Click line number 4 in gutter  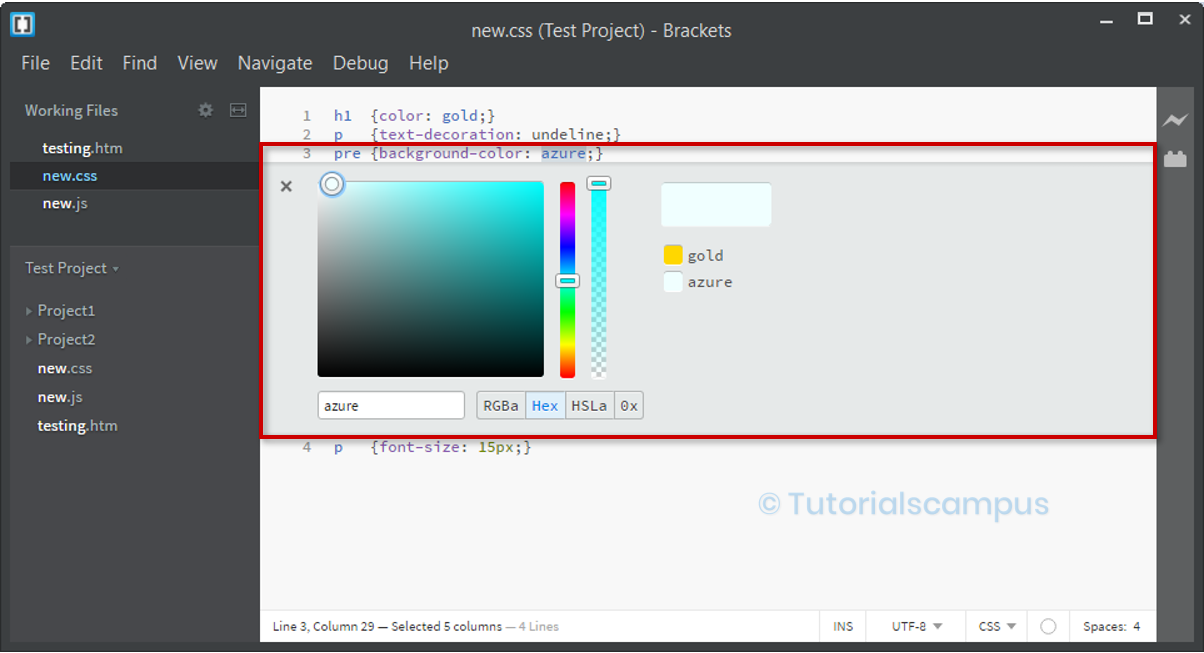point(307,447)
